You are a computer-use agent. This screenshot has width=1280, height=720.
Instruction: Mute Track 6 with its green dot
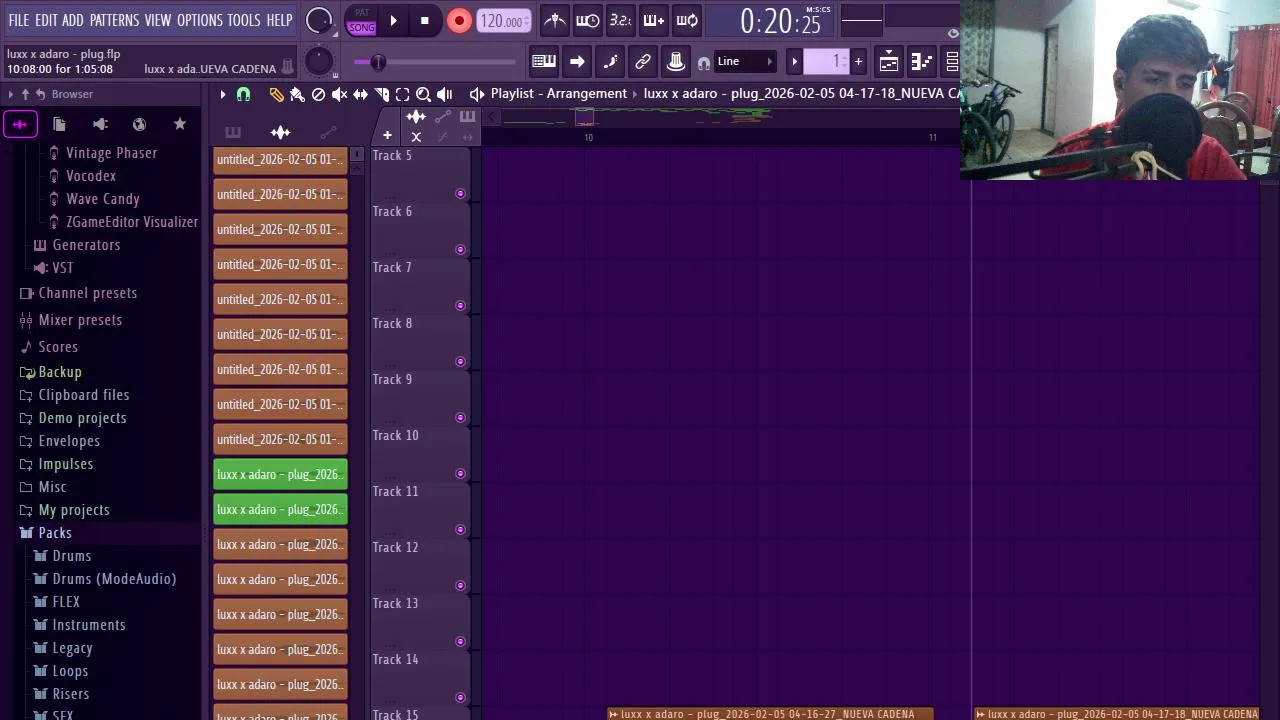click(x=460, y=250)
